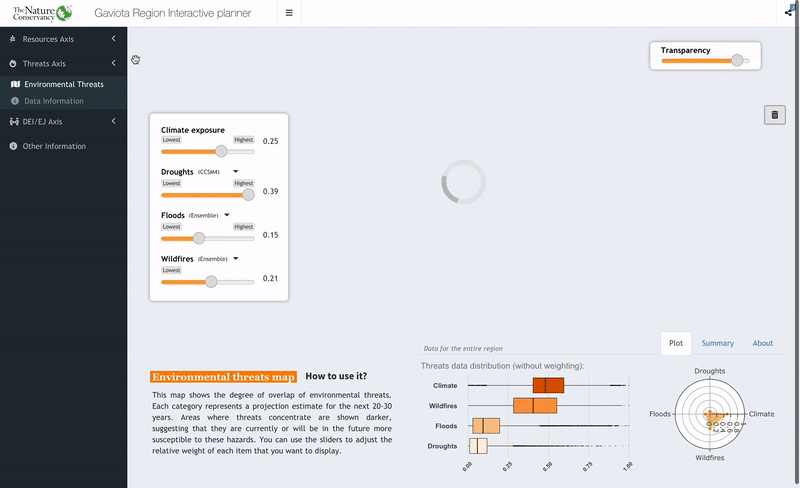The image size is (800, 488).
Task: Click the DEI/EJ Axis people icon
Action: [13, 122]
